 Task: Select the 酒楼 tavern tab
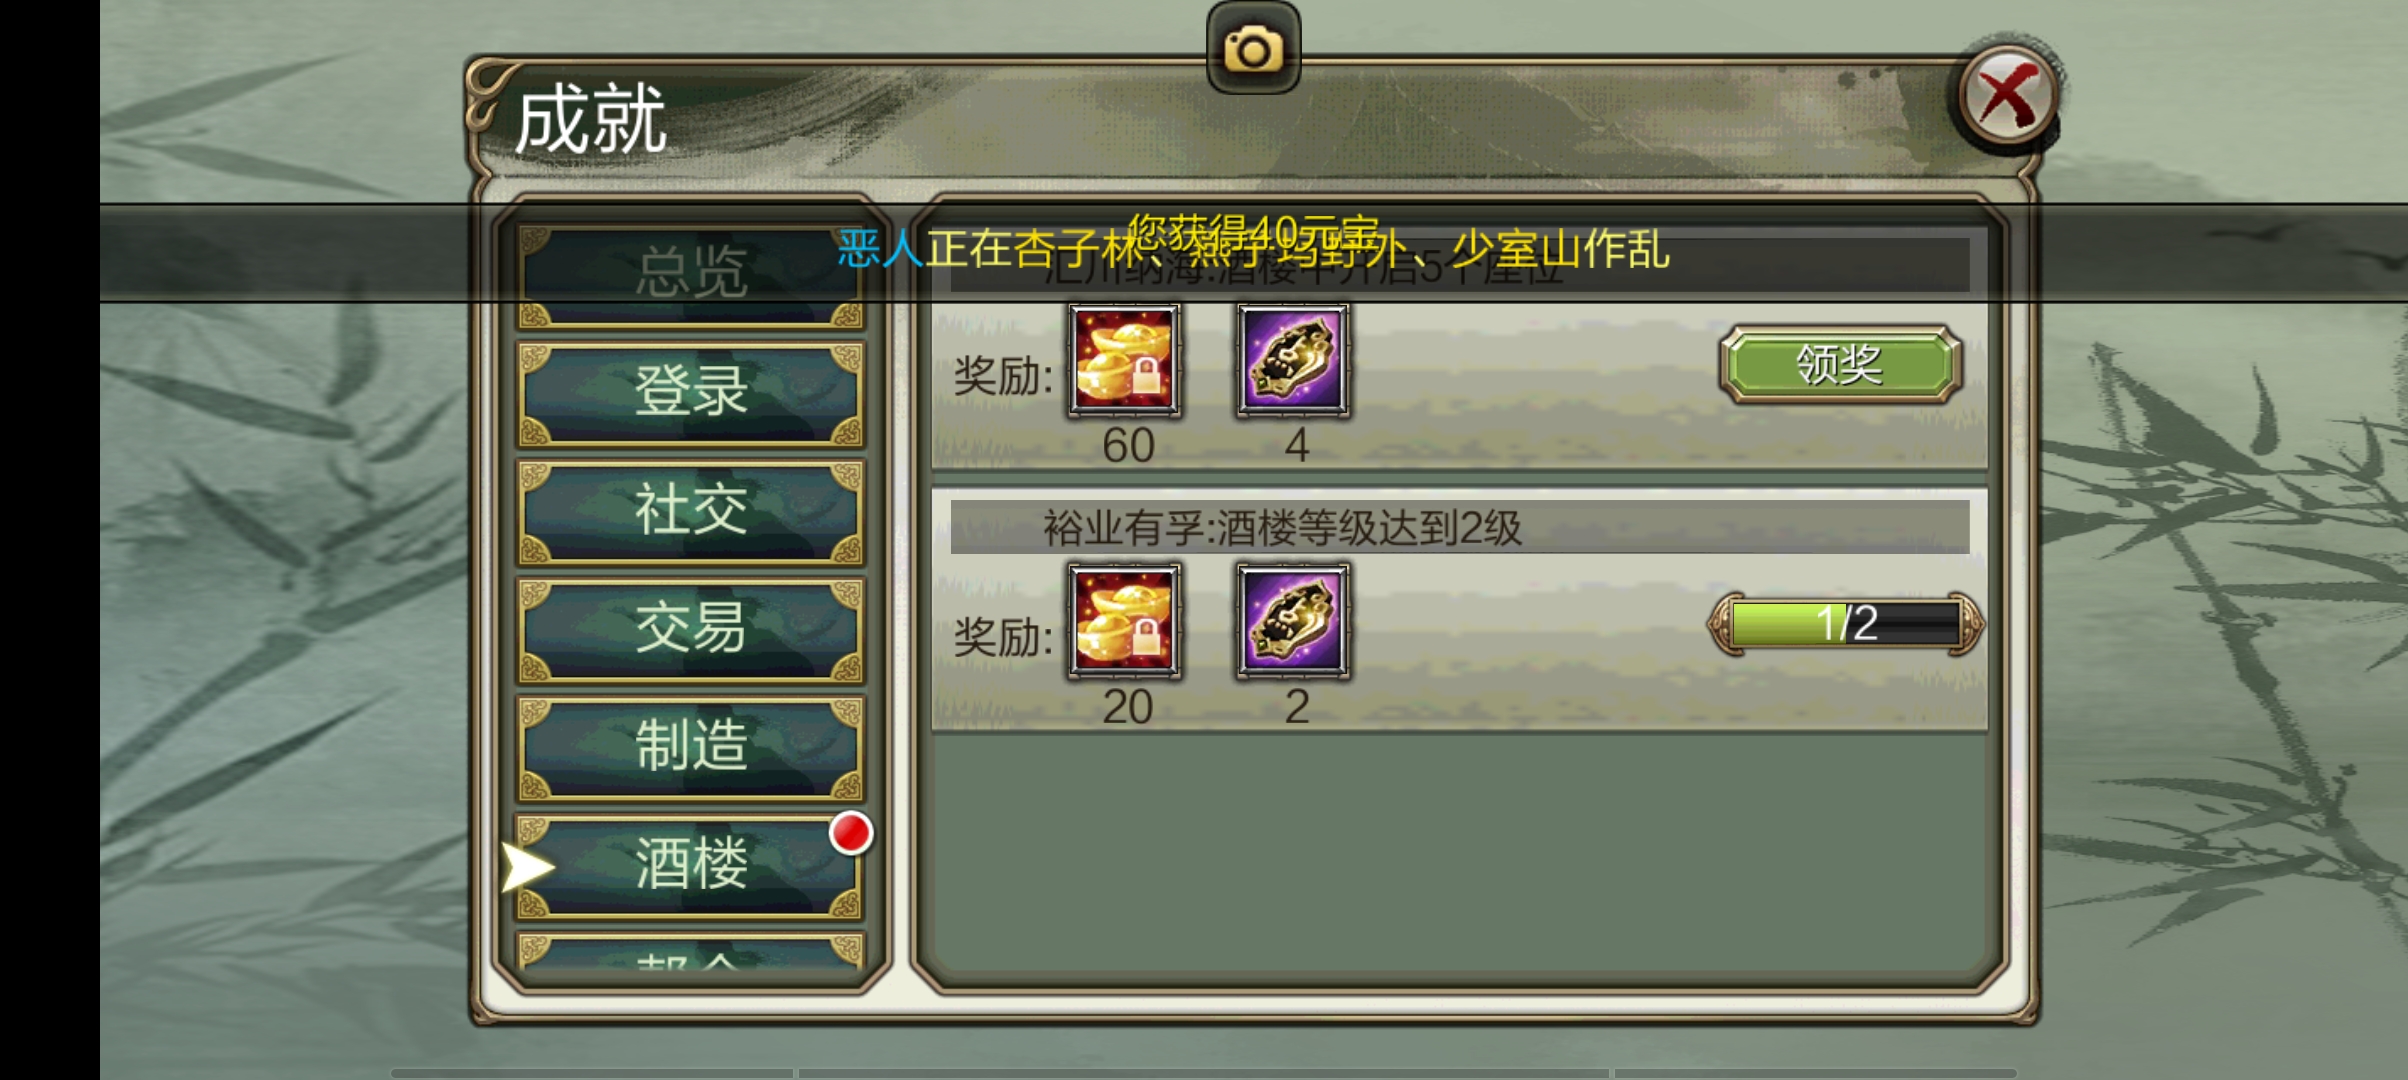tap(690, 864)
